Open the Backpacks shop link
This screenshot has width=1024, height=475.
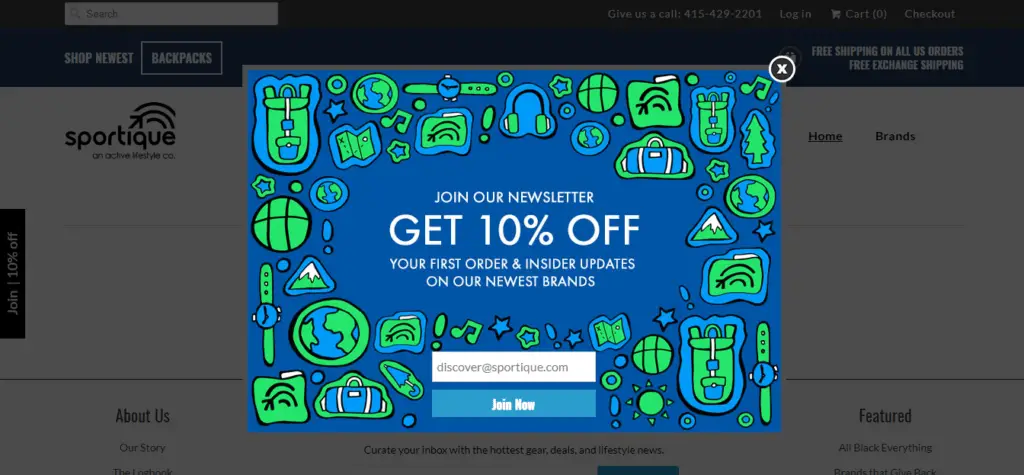click(x=182, y=58)
